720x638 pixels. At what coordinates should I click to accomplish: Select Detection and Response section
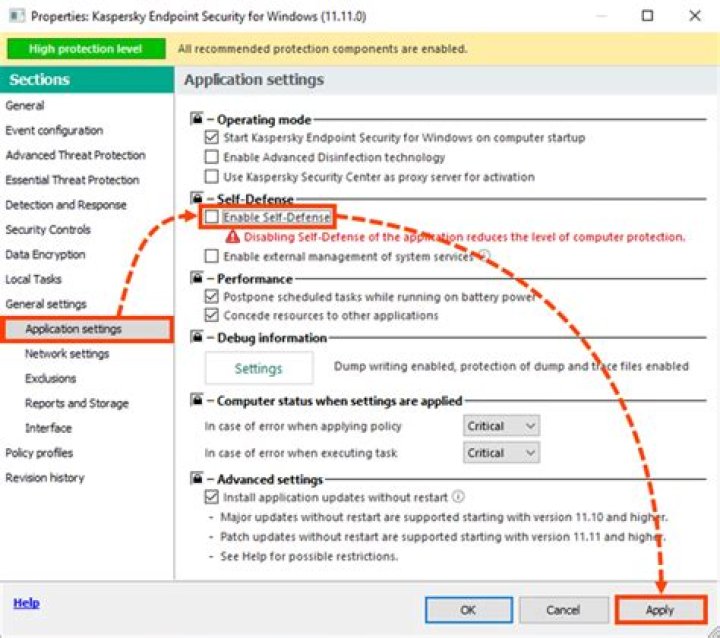[x=66, y=205]
